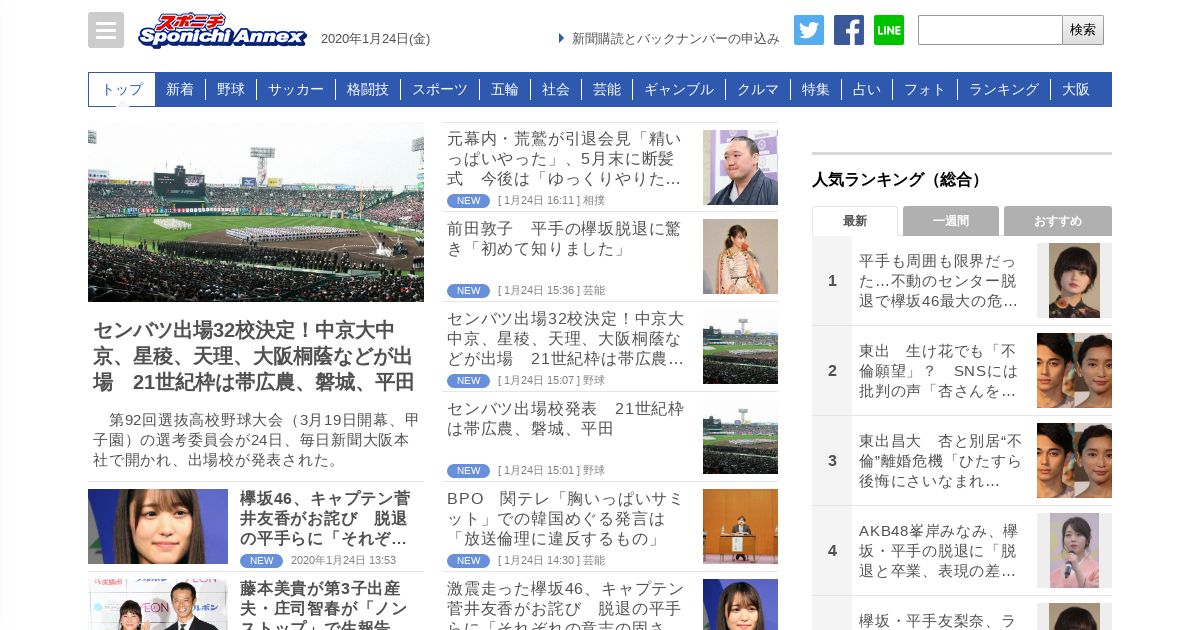Open rank 4 峯岸みなみ thumbnail

(1074, 550)
